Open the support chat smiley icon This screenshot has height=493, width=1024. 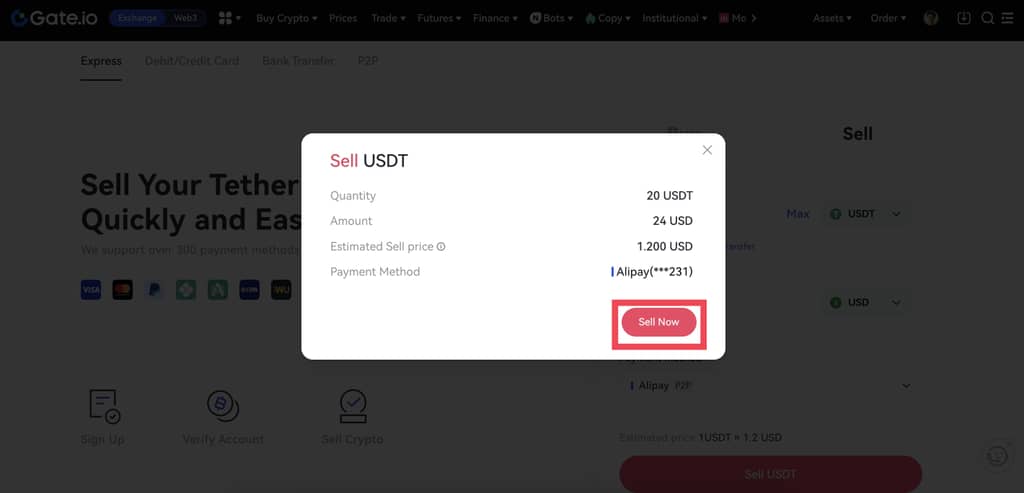997,455
